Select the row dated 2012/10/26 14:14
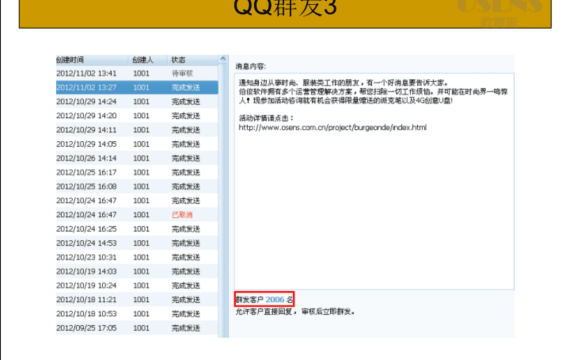Viewport: 570px width, 360px height. pyautogui.click(x=137, y=158)
